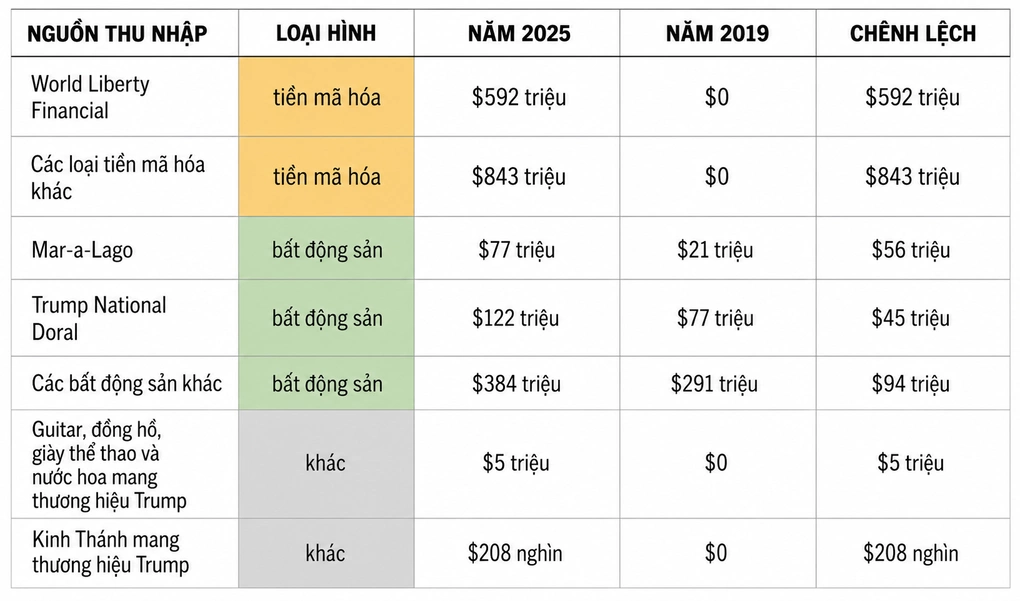Select the Mar-a-Lago row label

tap(82, 250)
